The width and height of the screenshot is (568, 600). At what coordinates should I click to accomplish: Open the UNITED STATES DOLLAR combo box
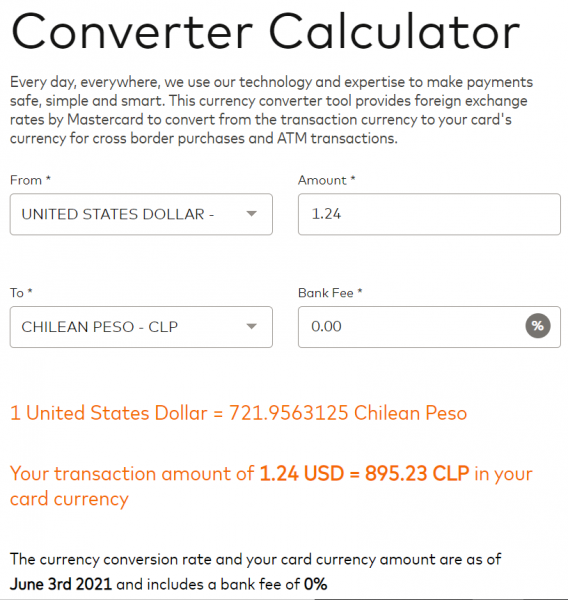141,214
